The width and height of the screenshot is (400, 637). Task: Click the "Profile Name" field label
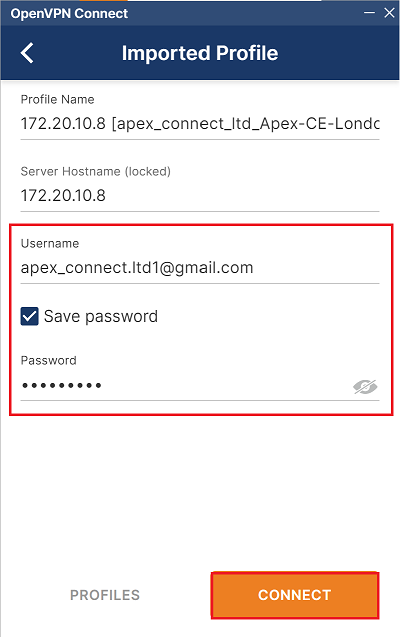coord(57,100)
